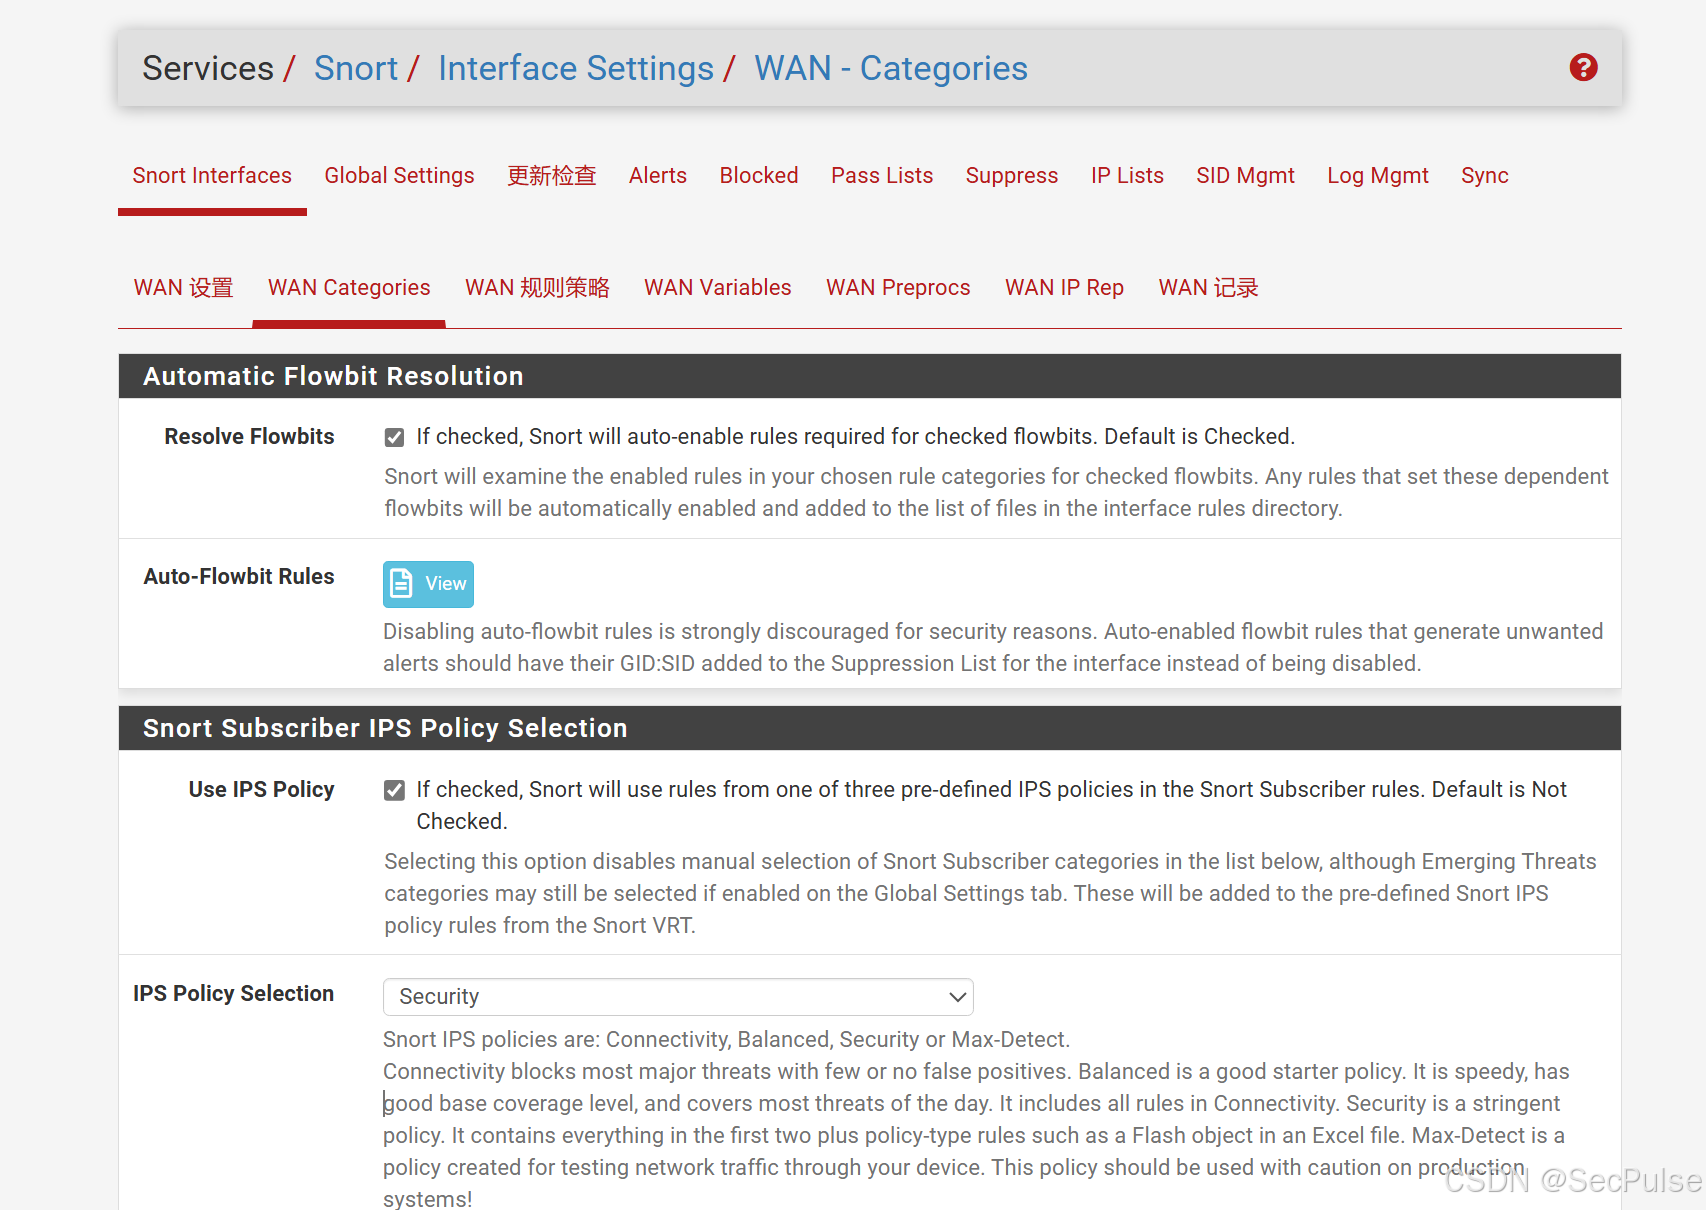Click the View button for Auto-Flowbit Rules

tap(428, 584)
